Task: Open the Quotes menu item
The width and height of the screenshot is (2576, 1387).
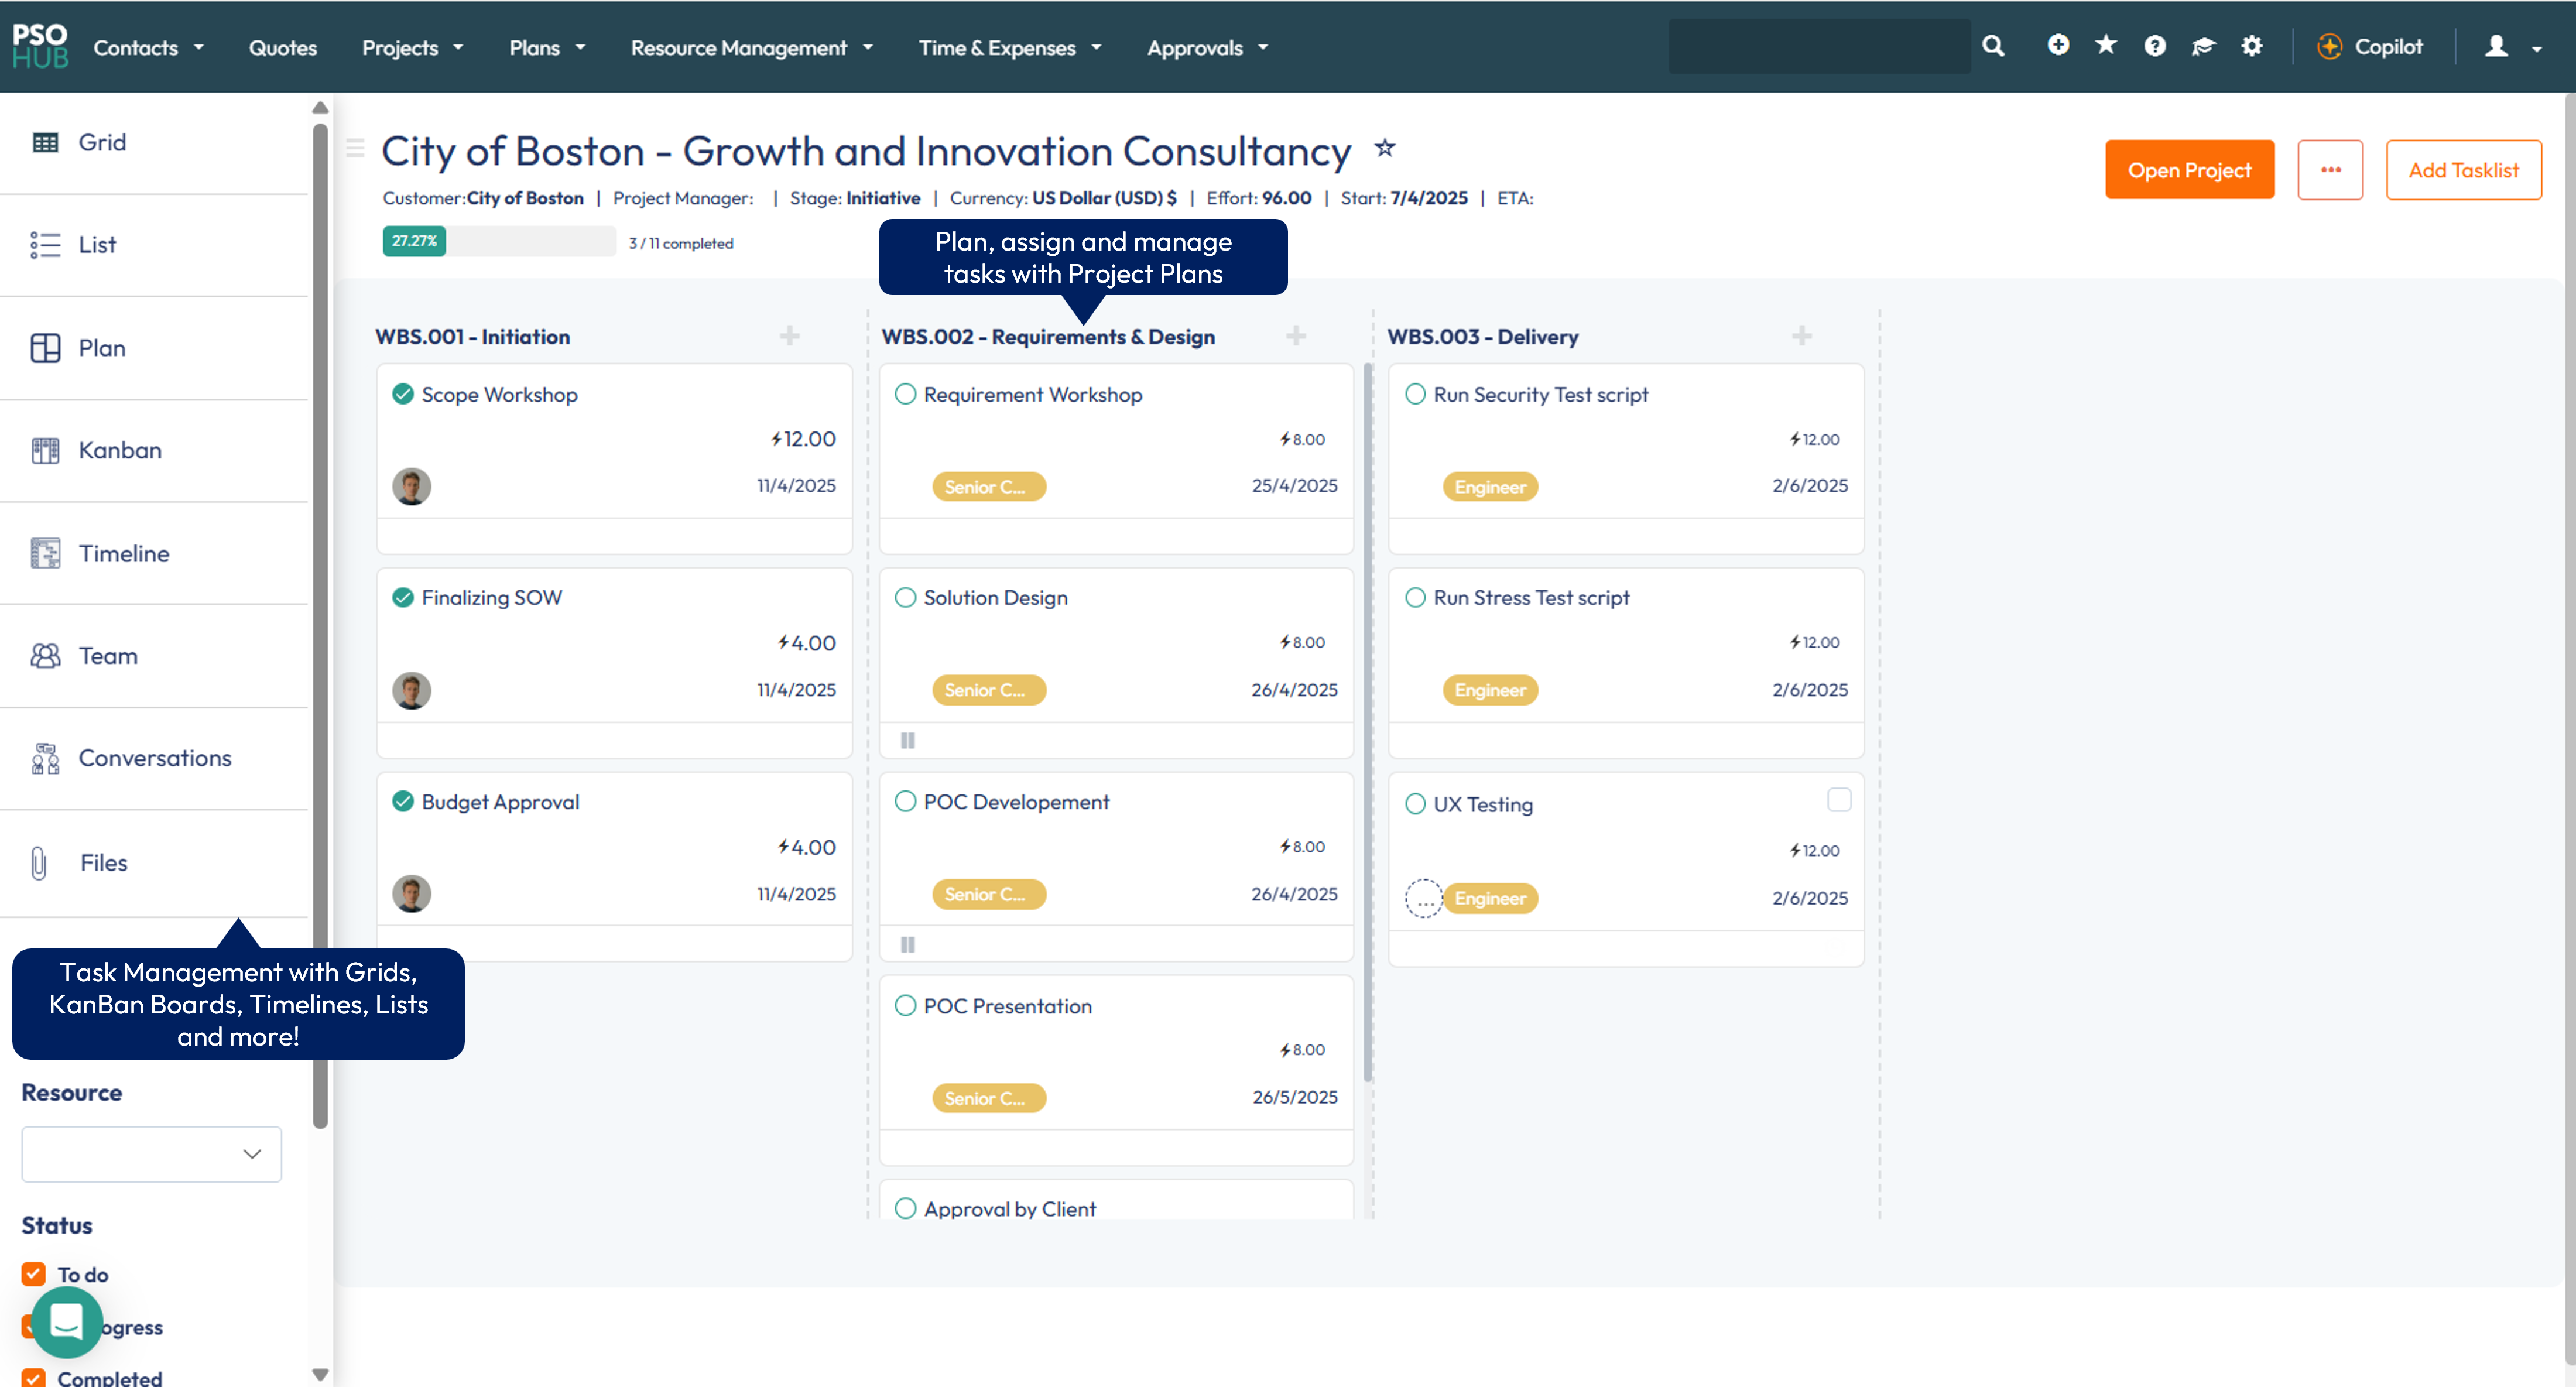Action: click(282, 47)
